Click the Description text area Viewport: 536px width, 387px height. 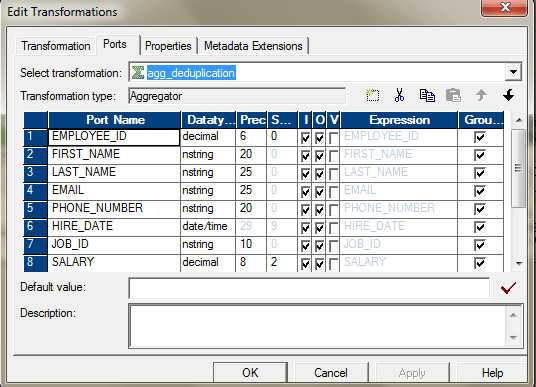(x=318, y=326)
